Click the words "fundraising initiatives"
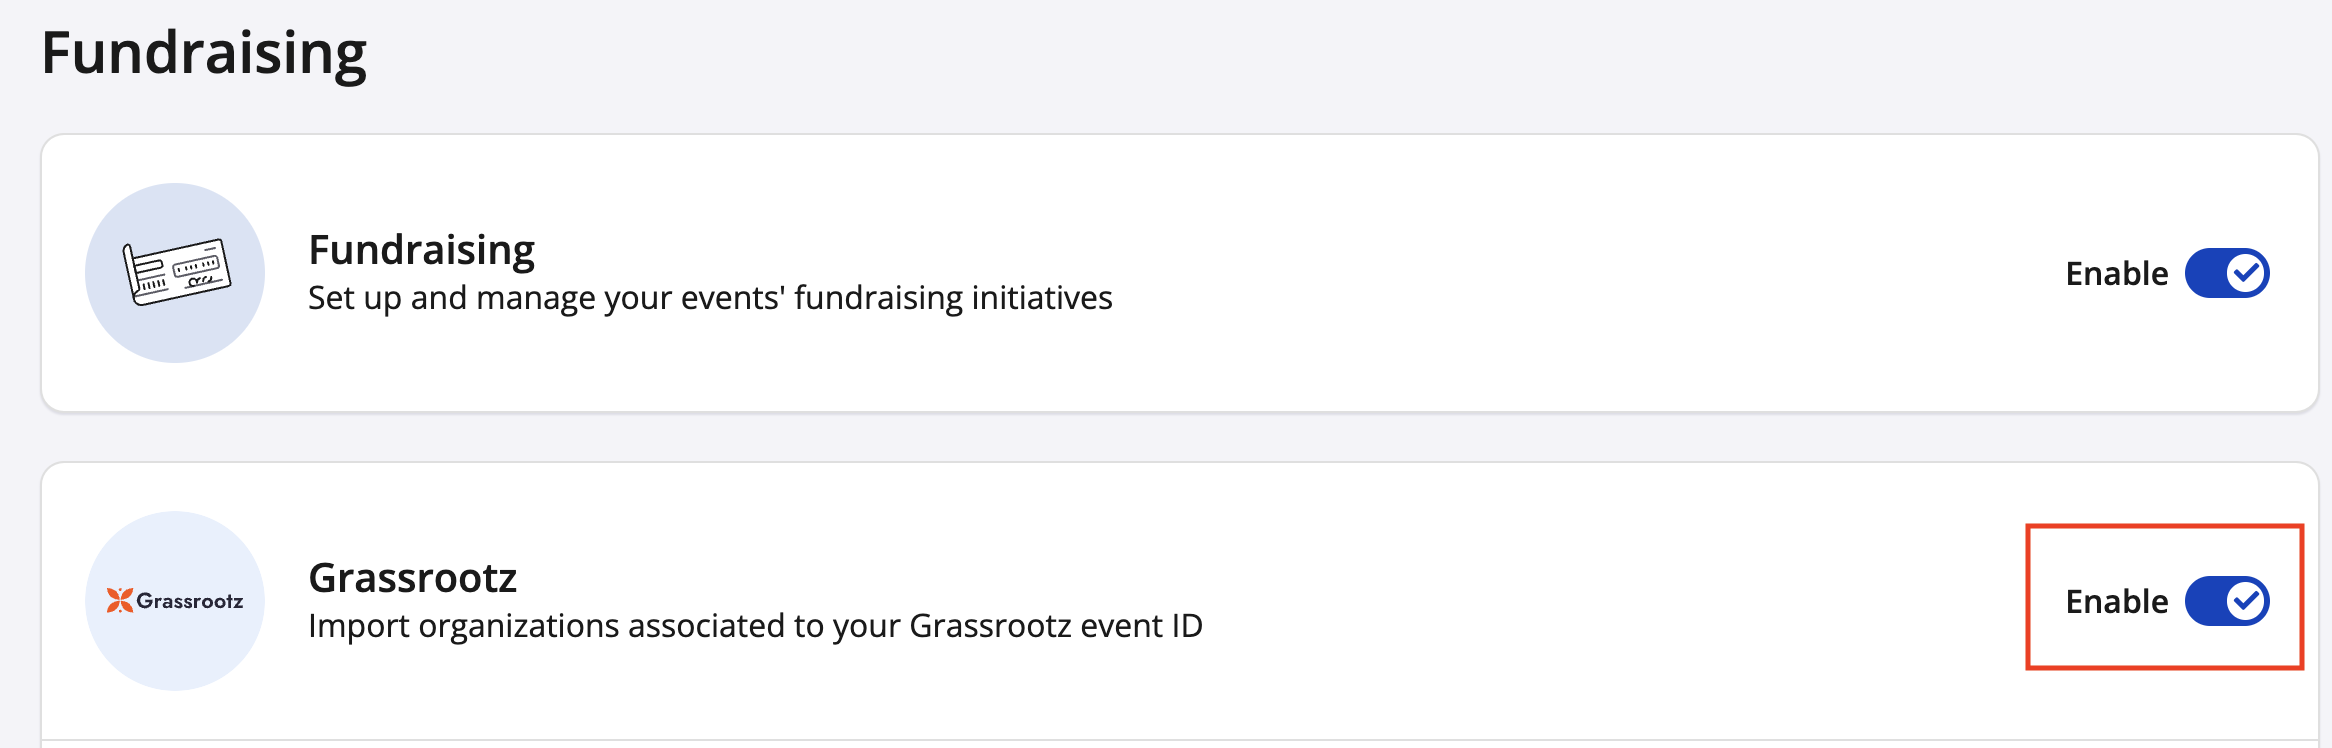This screenshot has height=748, width=2332. (x=953, y=298)
